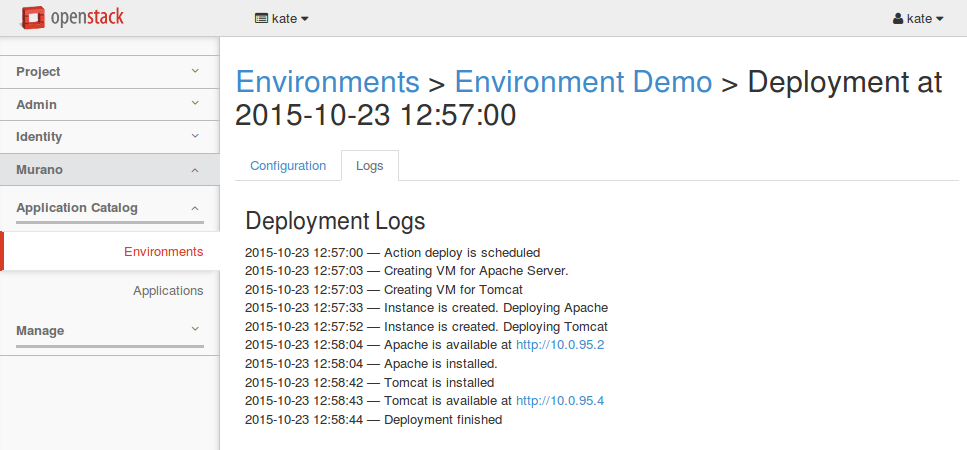Viewport: 967px width, 450px height.
Task: Click the project list icon beside kate
Action: [x=262, y=18]
